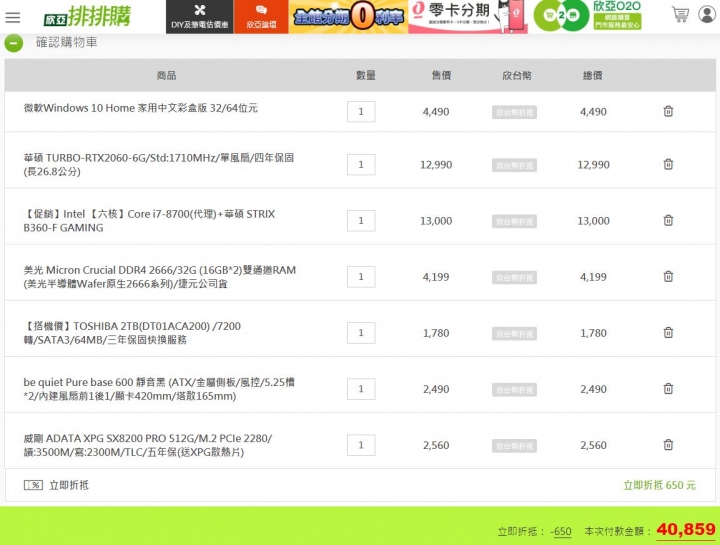Click 欣台幣折抵 button for ADATA SX8200
The height and width of the screenshot is (545, 720).
pyautogui.click(x=514, y=446)
